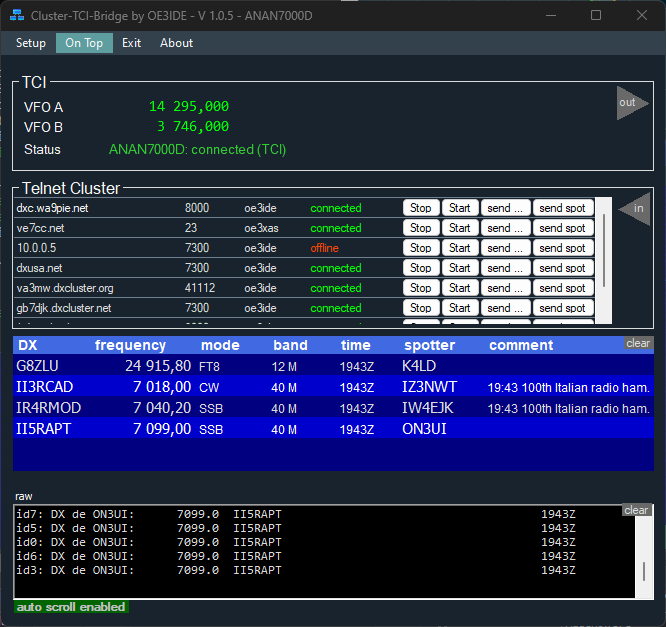Stop the 10.0.0.5 connection
The height and width of the screenshot is (627, 666).
(x=420, y=248)
